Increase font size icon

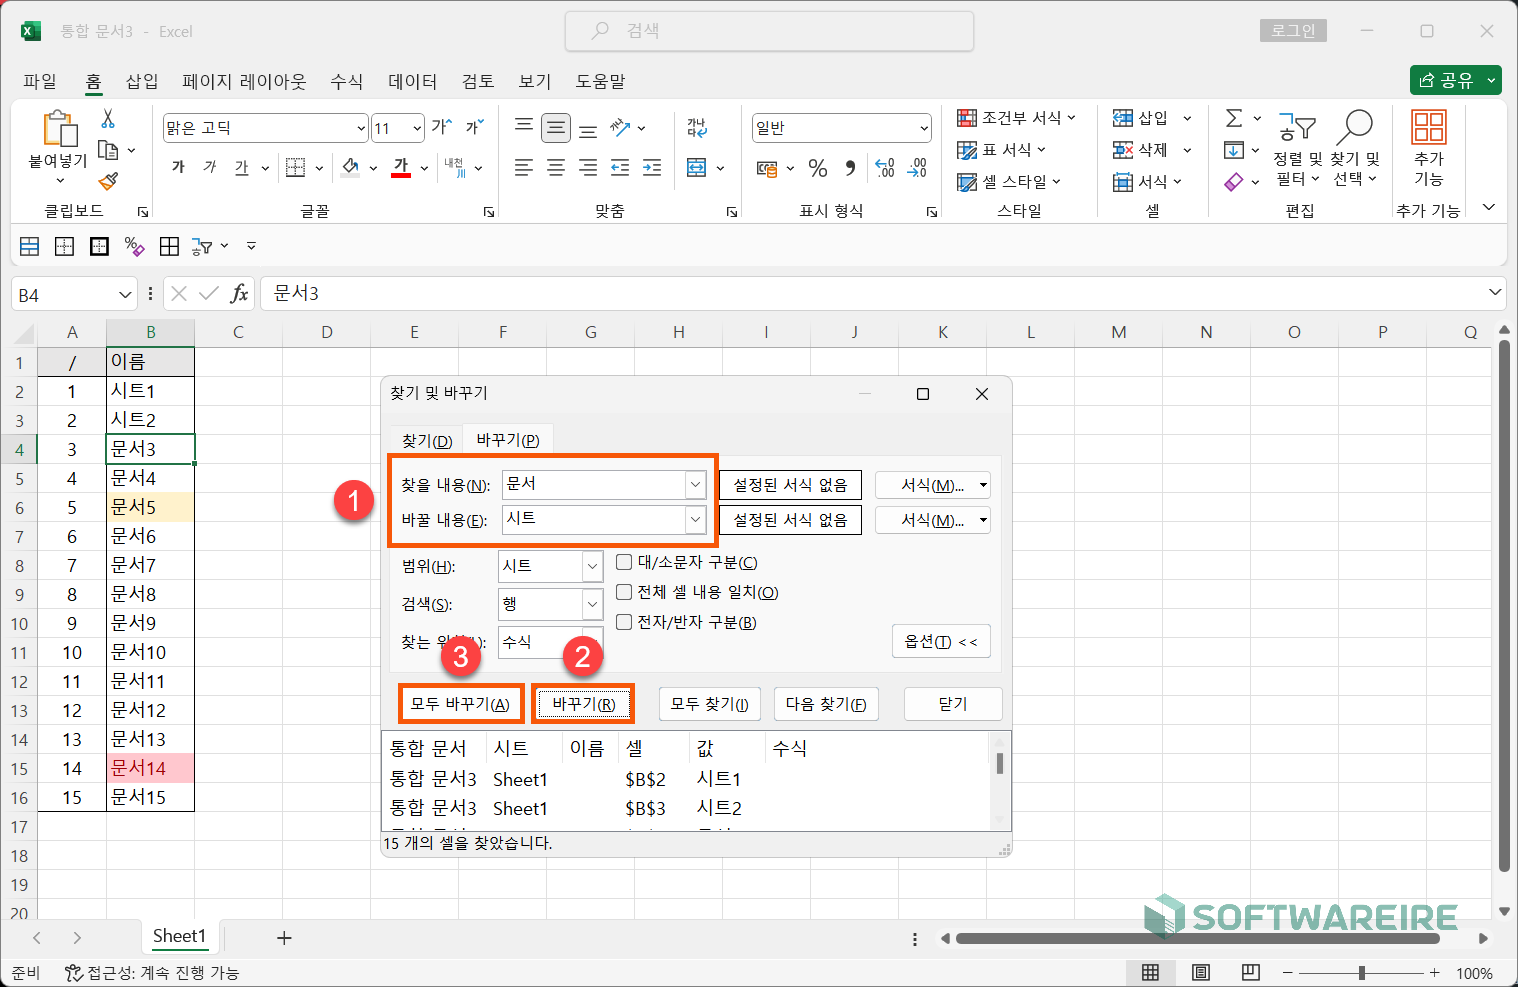click(441, 127)
